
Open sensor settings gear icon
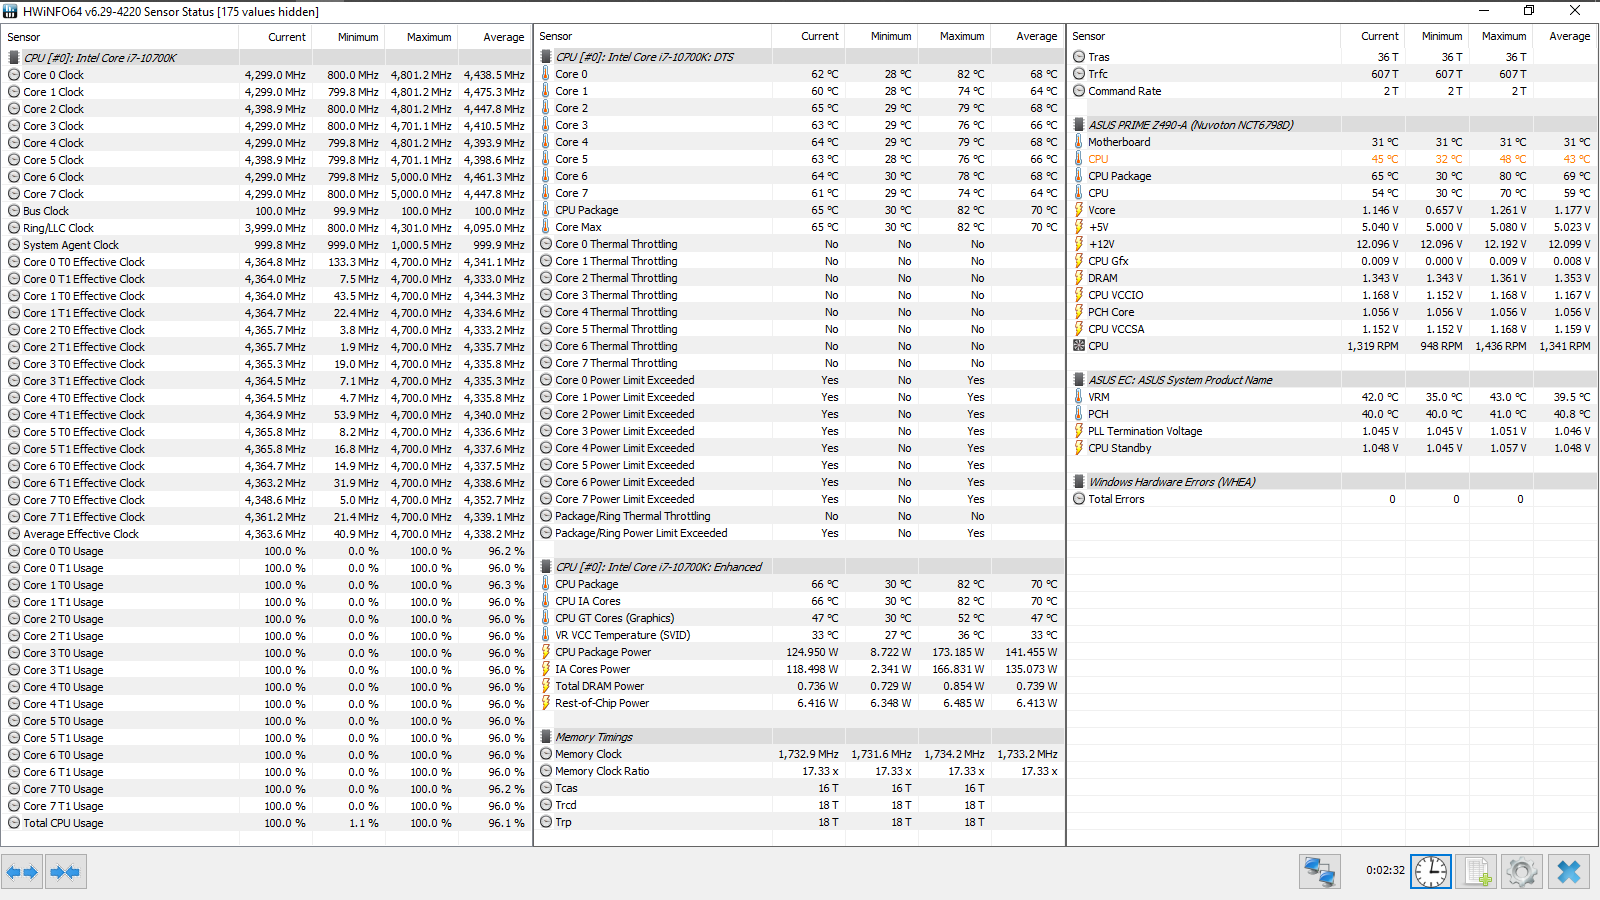pos(1522,872)
